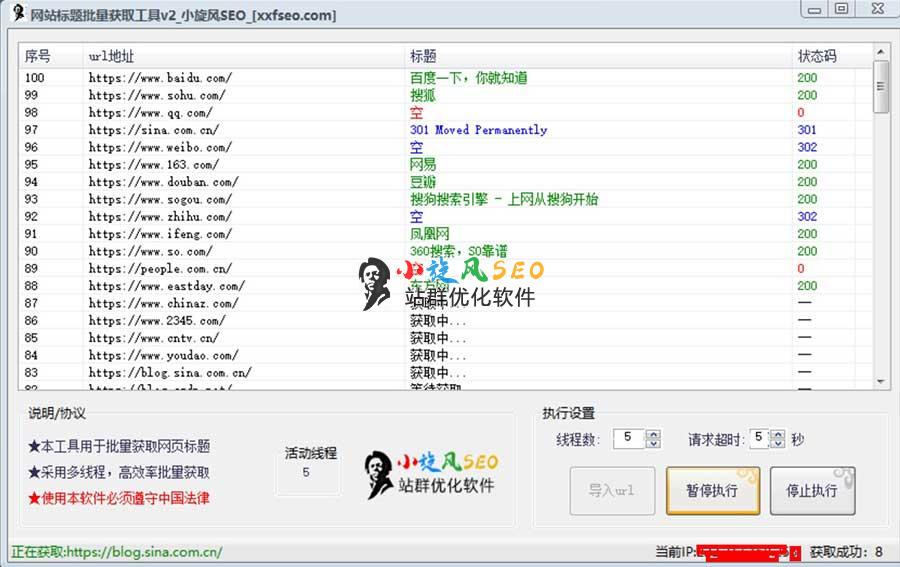Select the https://www.zhihu.com/ row
Image resolution: width=900 pixels, height=567 pixels.
tap(445, 216)
